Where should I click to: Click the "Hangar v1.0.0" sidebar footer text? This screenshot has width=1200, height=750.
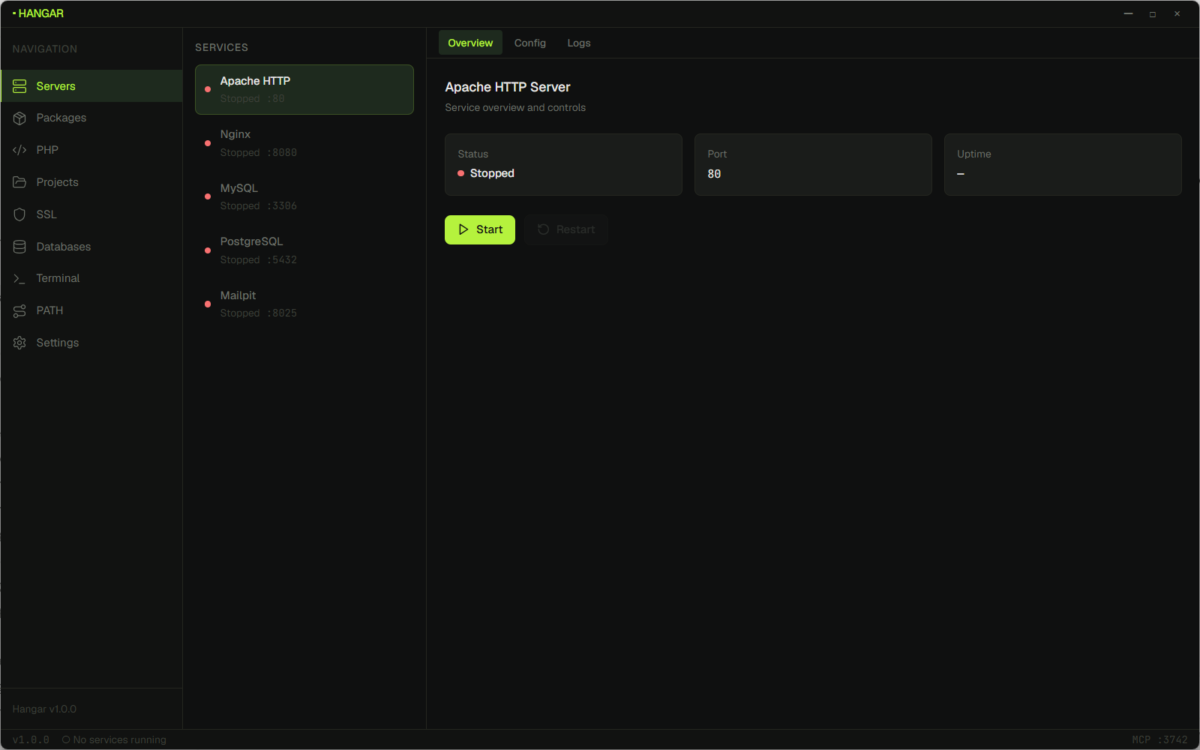pyautogui.click(x=44, y=709)
